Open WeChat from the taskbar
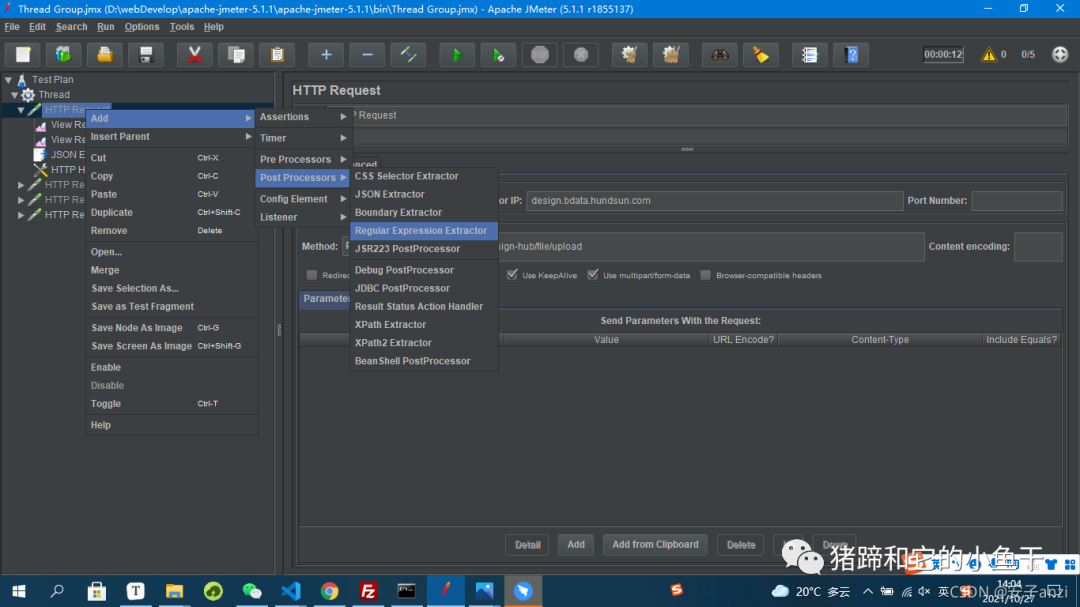Screen dimensions: 1080x607 pyautogui.click(x=252, y=591)
